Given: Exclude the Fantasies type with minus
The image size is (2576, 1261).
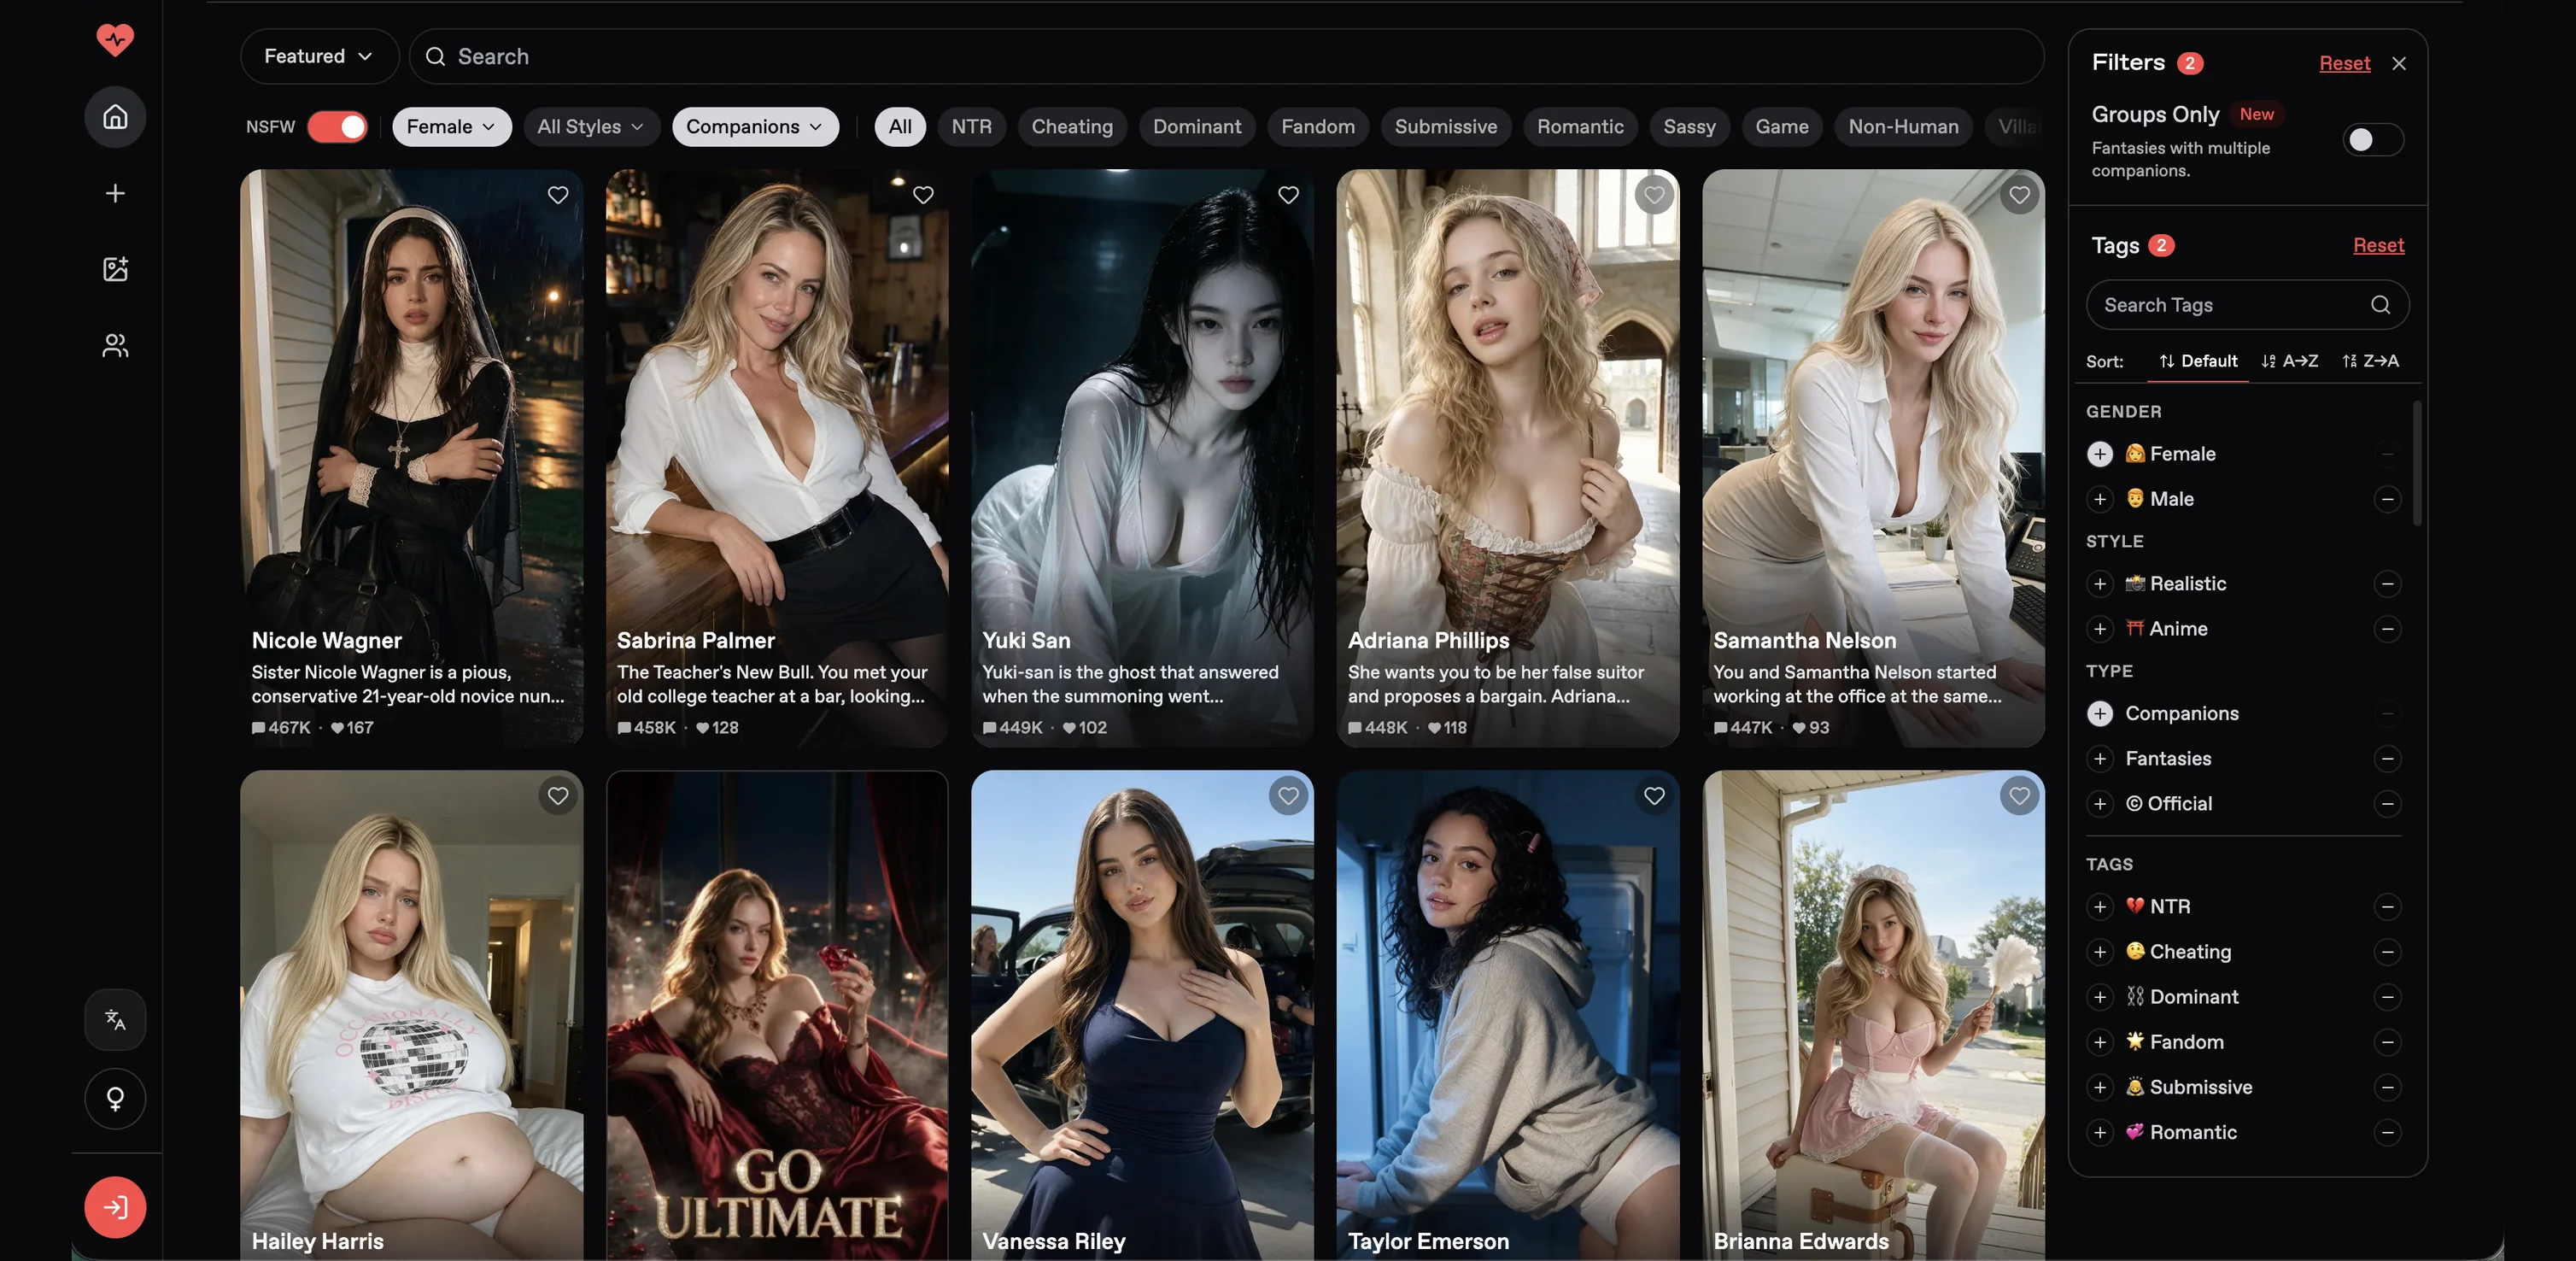Looking at the screenshot, I should click(x=2387, y=759).
